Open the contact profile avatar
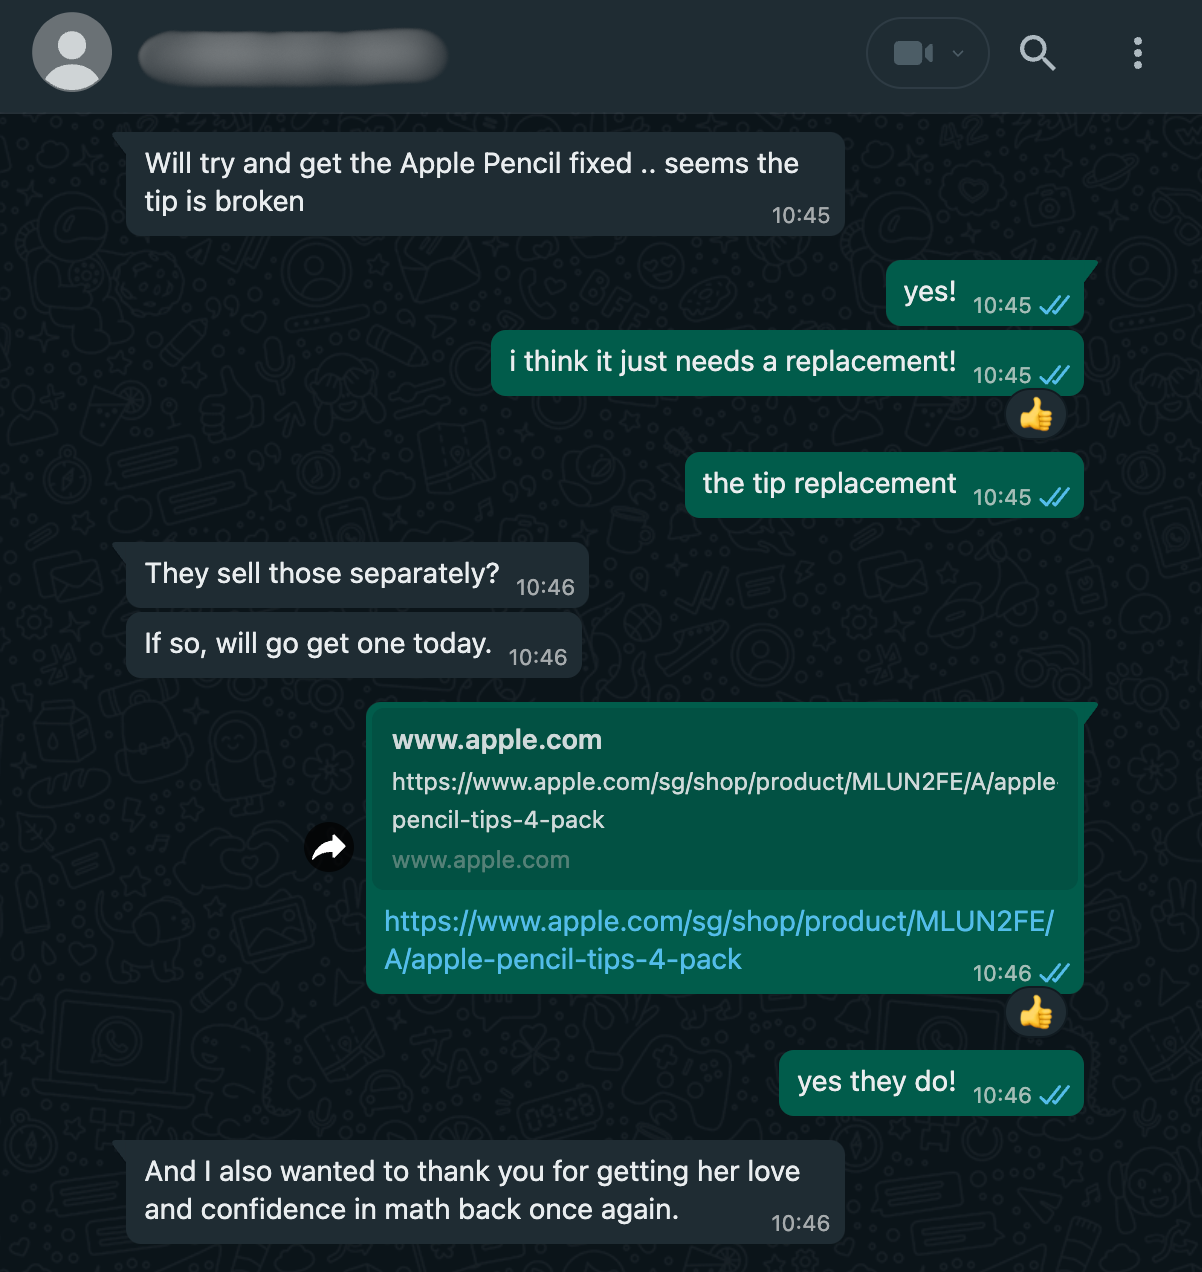The height and width of the screenshot is (1272, 1202). (x=72, y=53)
